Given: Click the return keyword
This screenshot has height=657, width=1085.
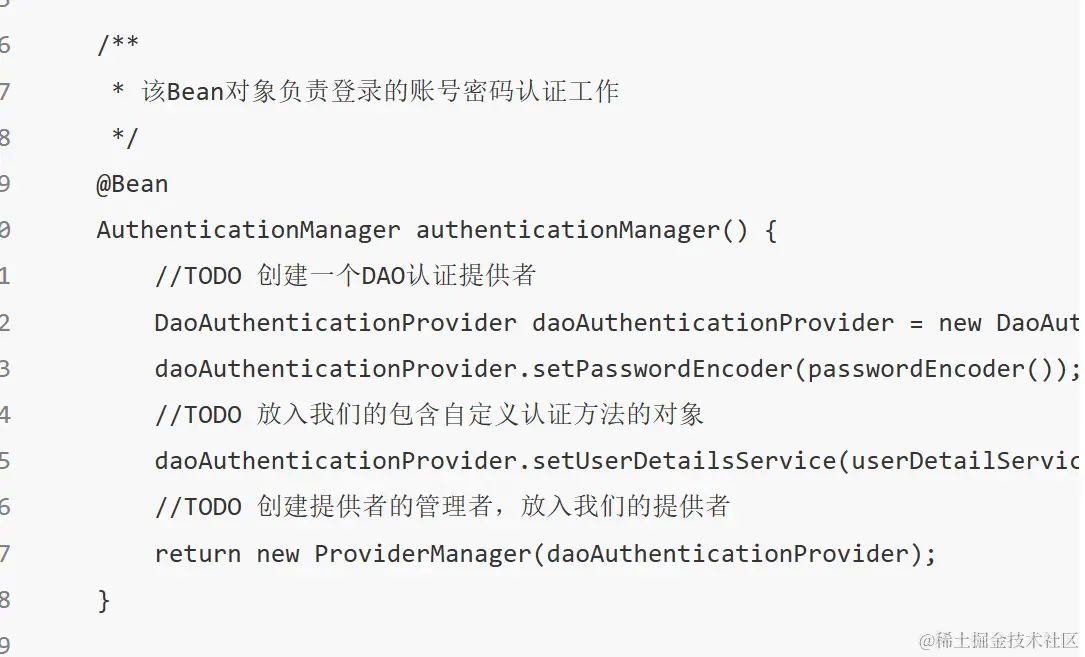Looking at the screenshot, I should (x=197, y=554).
